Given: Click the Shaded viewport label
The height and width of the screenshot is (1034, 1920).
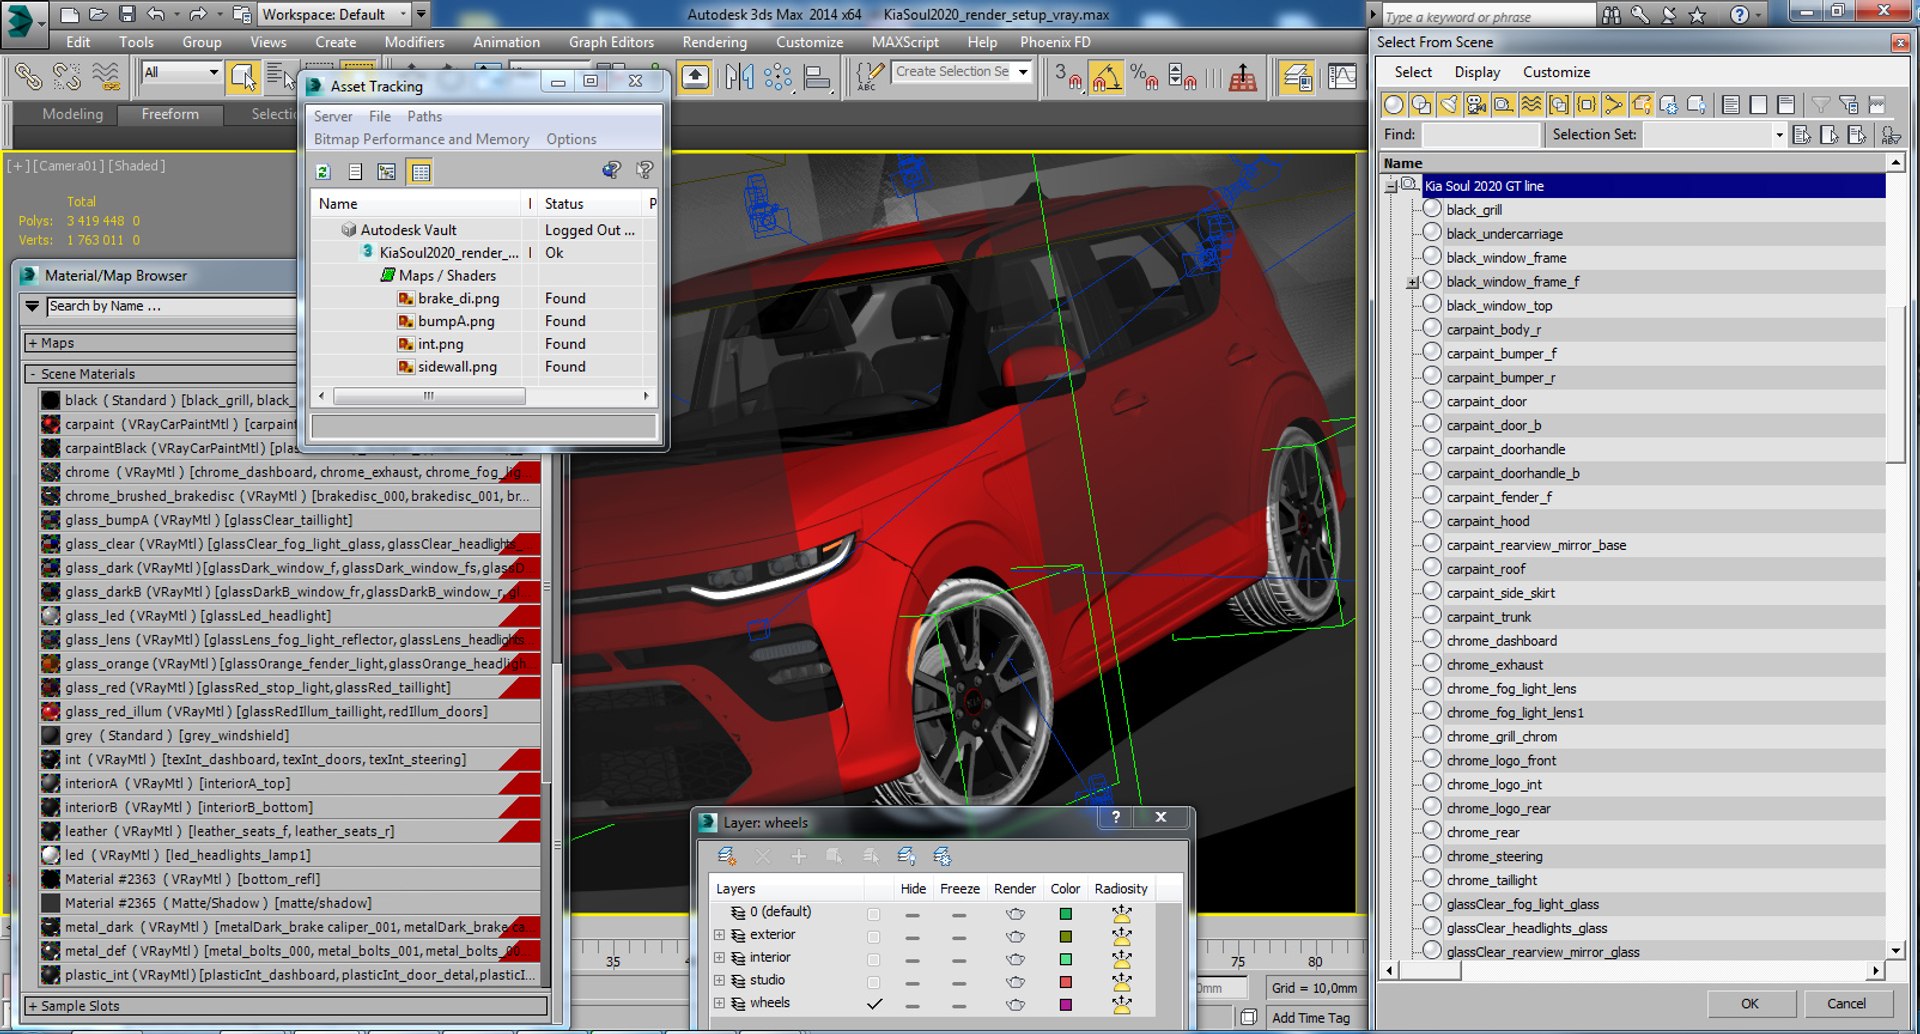Looking at the screenshot, I should point(137,166).
